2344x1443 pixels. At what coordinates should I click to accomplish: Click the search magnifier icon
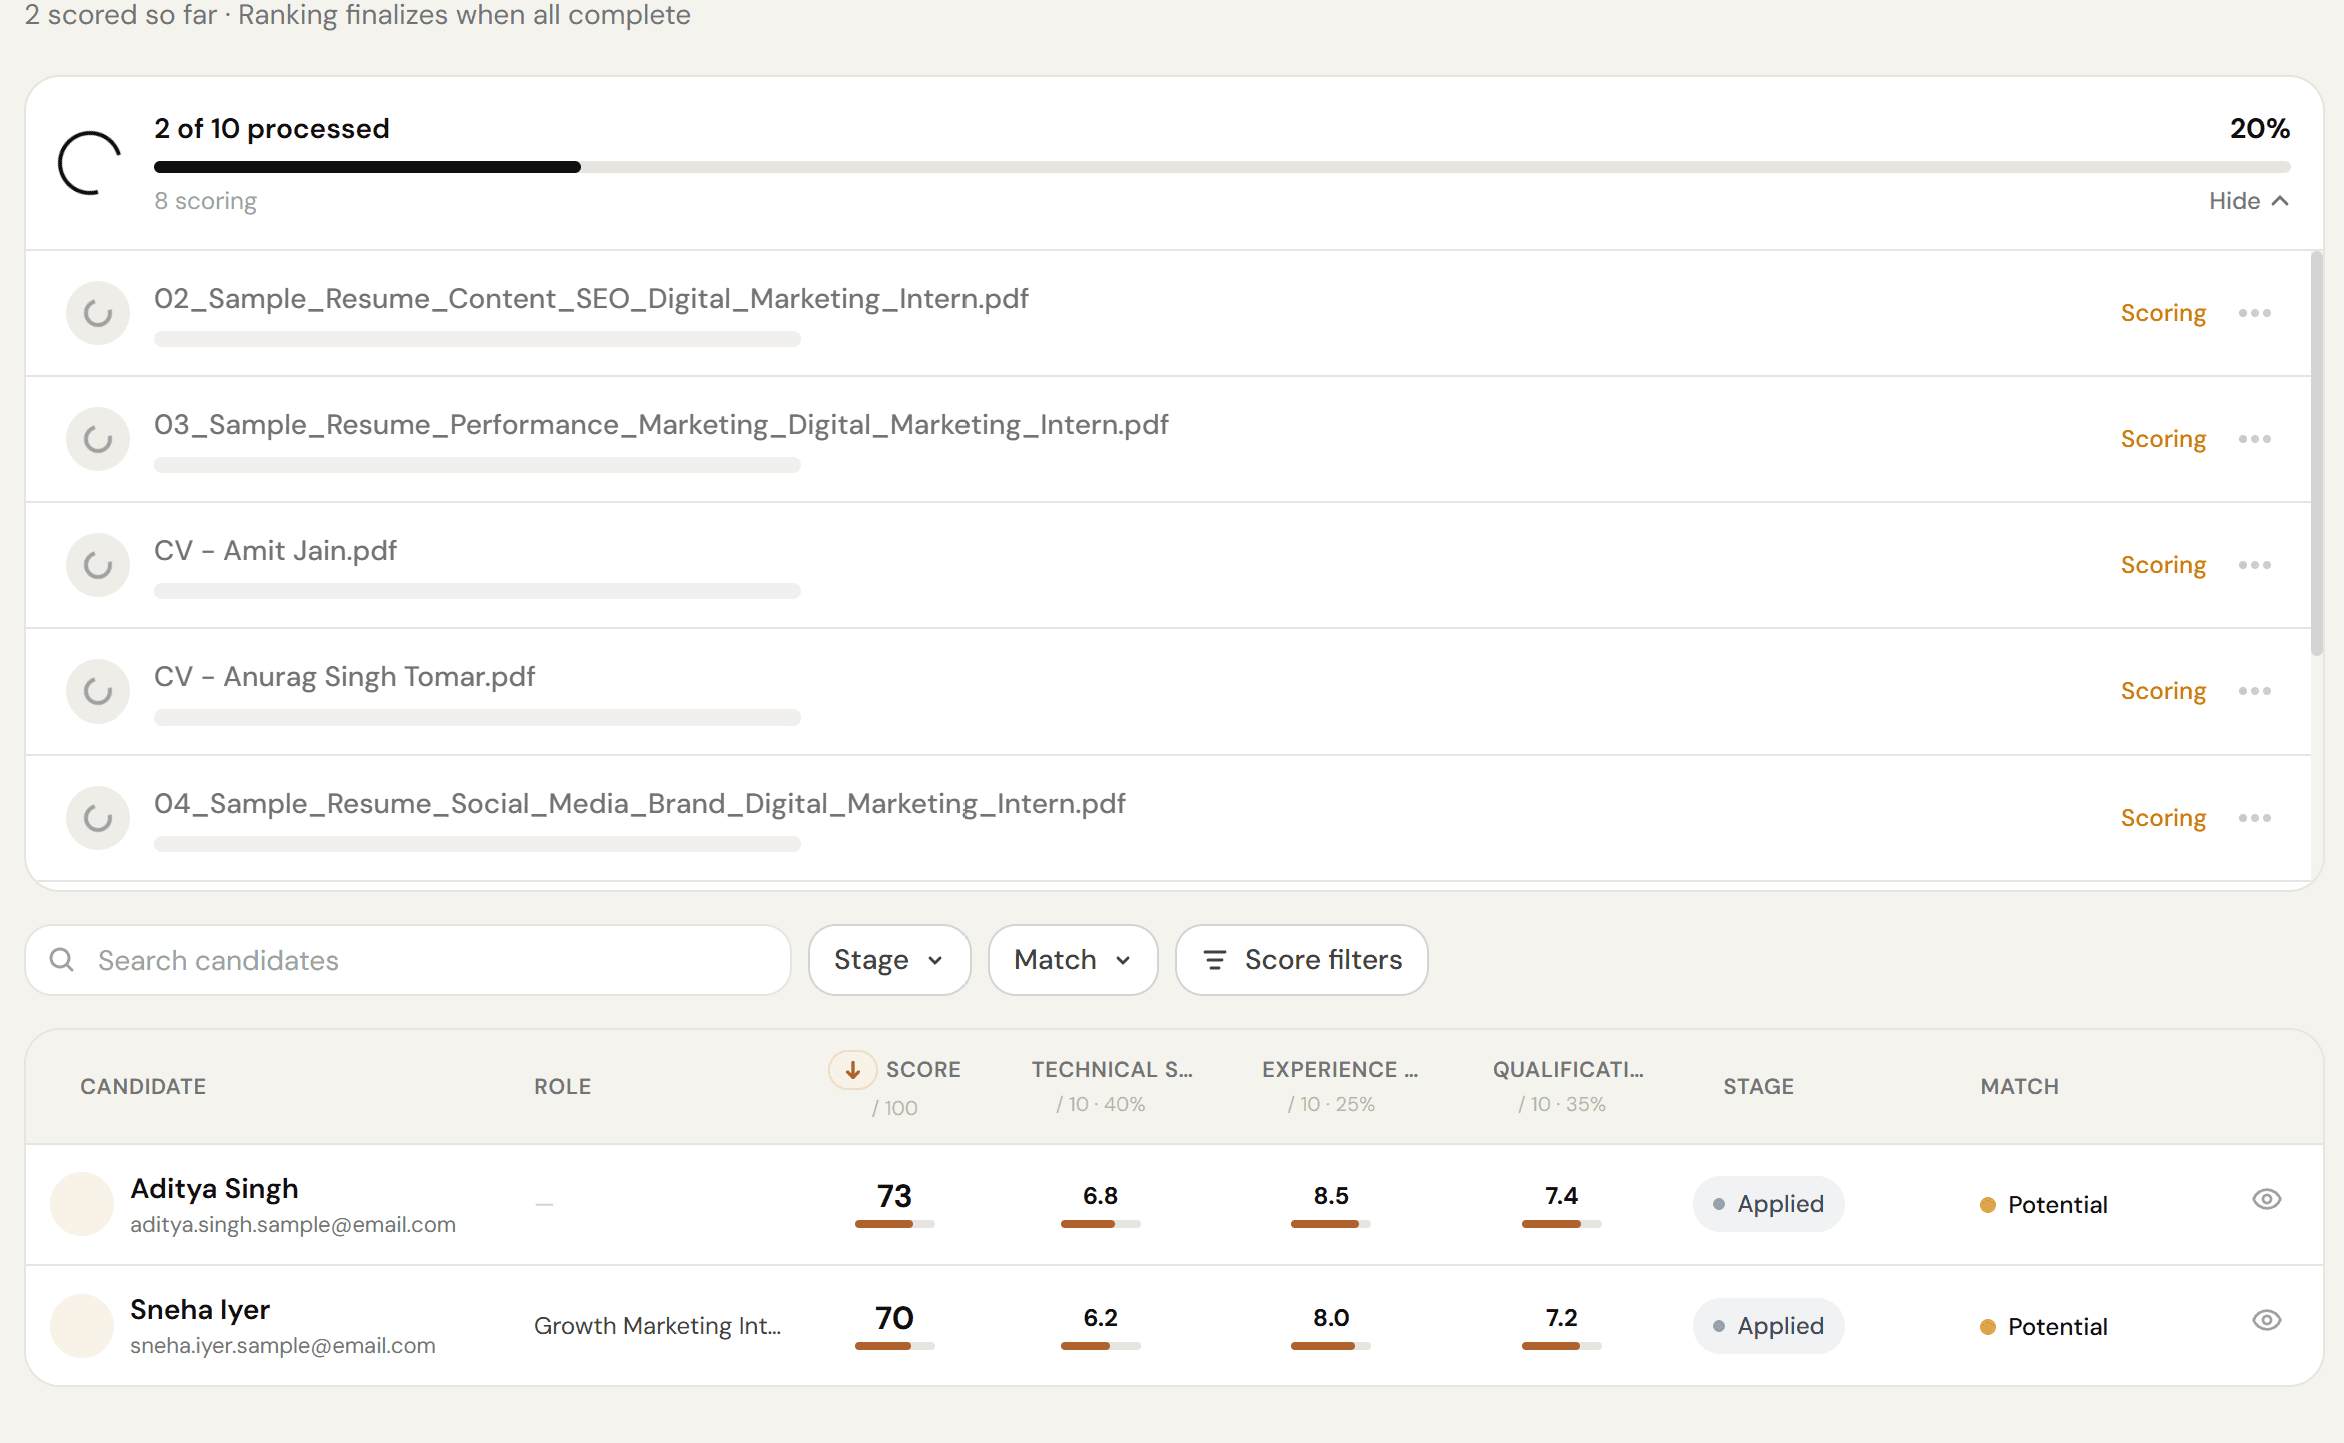tap(62, 960)
